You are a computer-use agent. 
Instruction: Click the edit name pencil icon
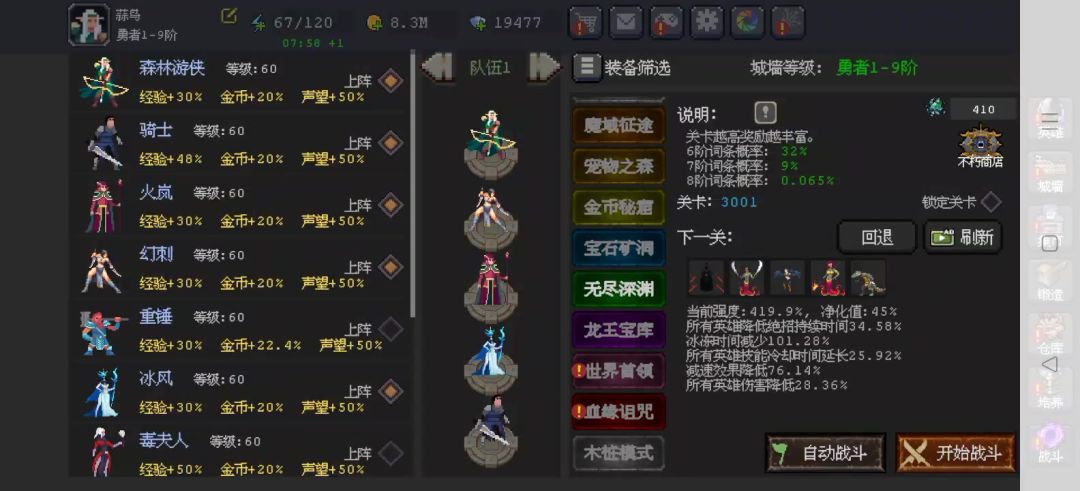pos(229,16)
